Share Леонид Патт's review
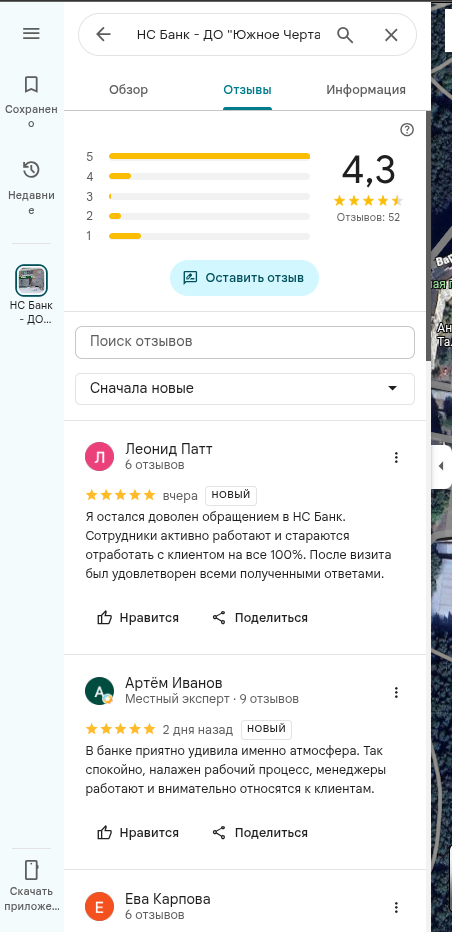Screen dimensions: 452x932 click(260, 618)
